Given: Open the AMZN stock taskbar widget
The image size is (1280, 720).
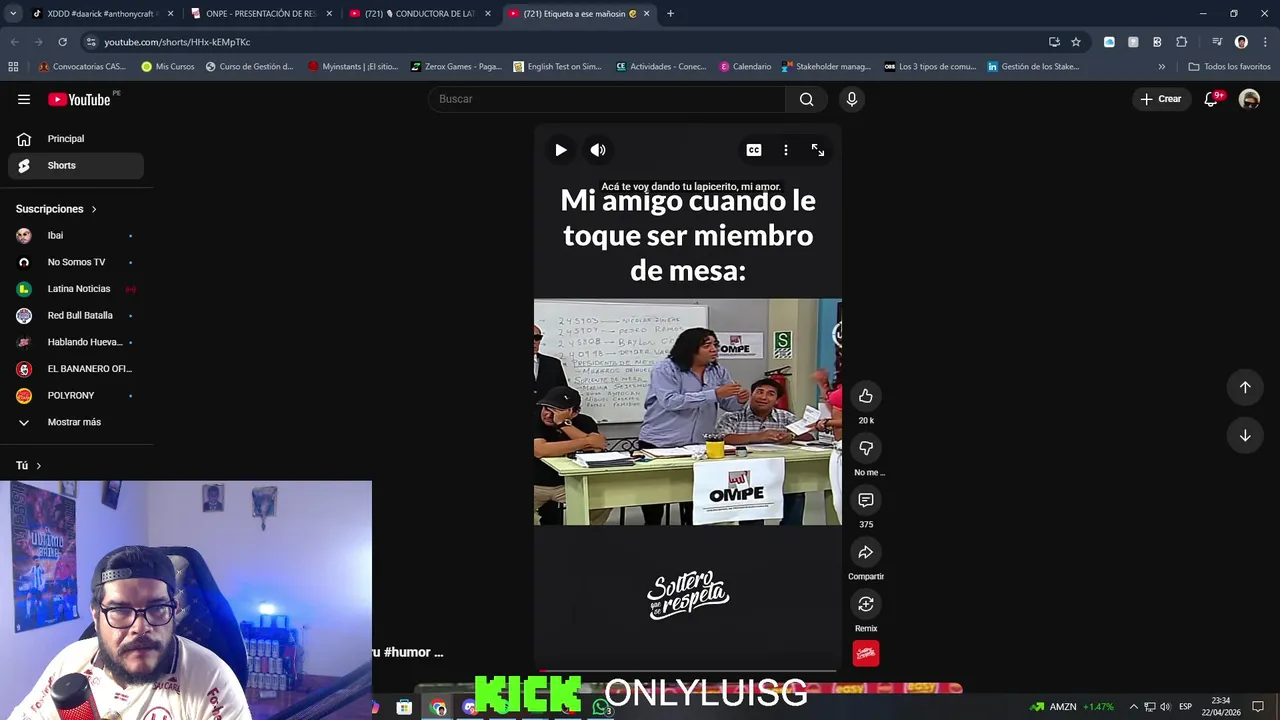Looking at the screenshot, I should pyautogui.click(x=1071, y=707).
